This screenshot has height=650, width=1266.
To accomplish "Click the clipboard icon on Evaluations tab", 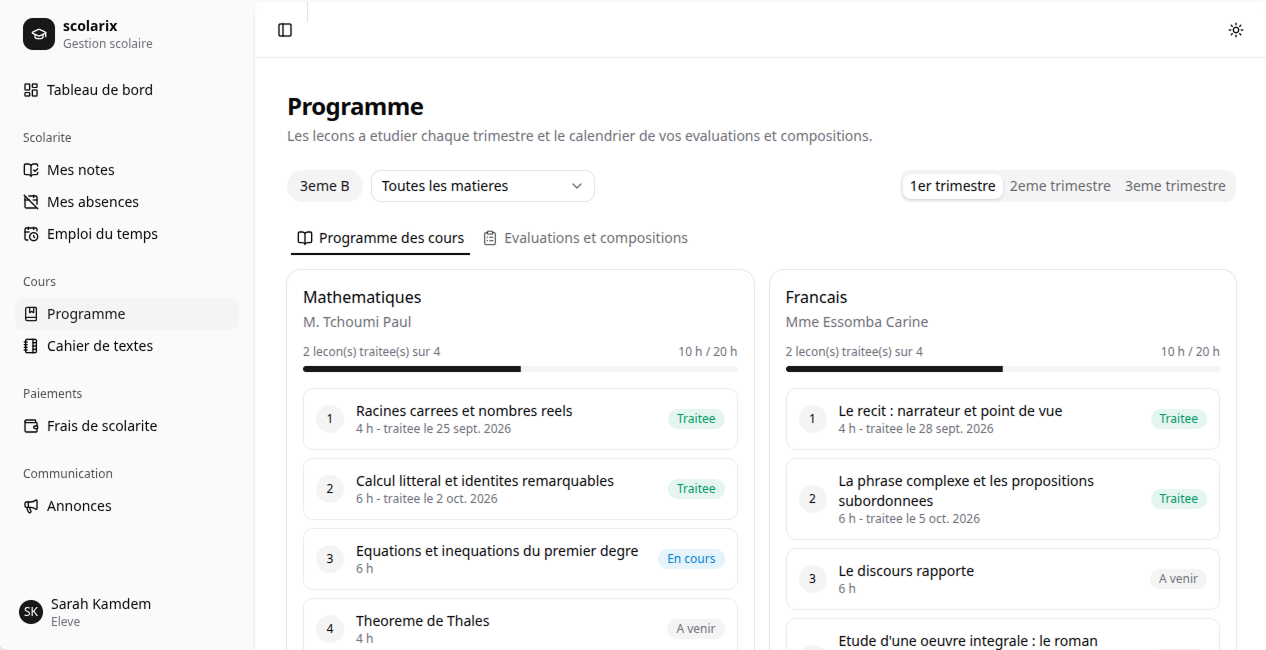I will coord(490,238).
